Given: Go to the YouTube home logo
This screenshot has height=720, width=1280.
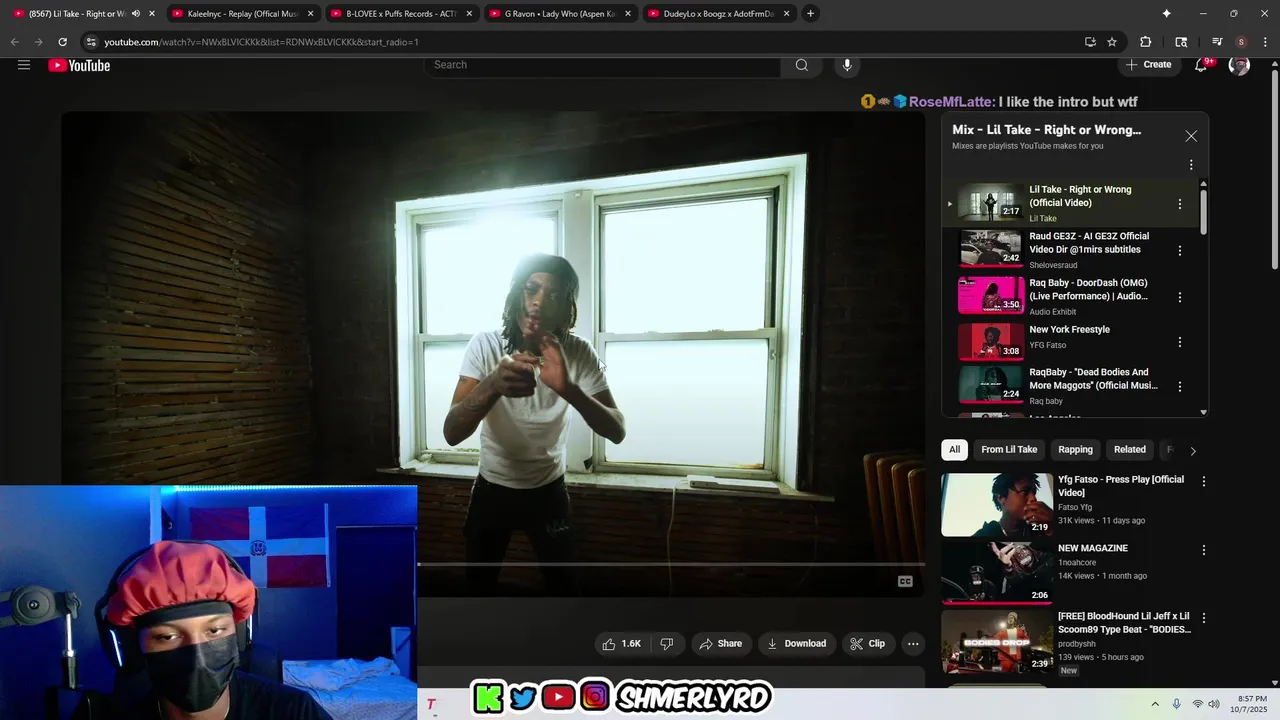Looking at the screenshot, I should [79, 65].
